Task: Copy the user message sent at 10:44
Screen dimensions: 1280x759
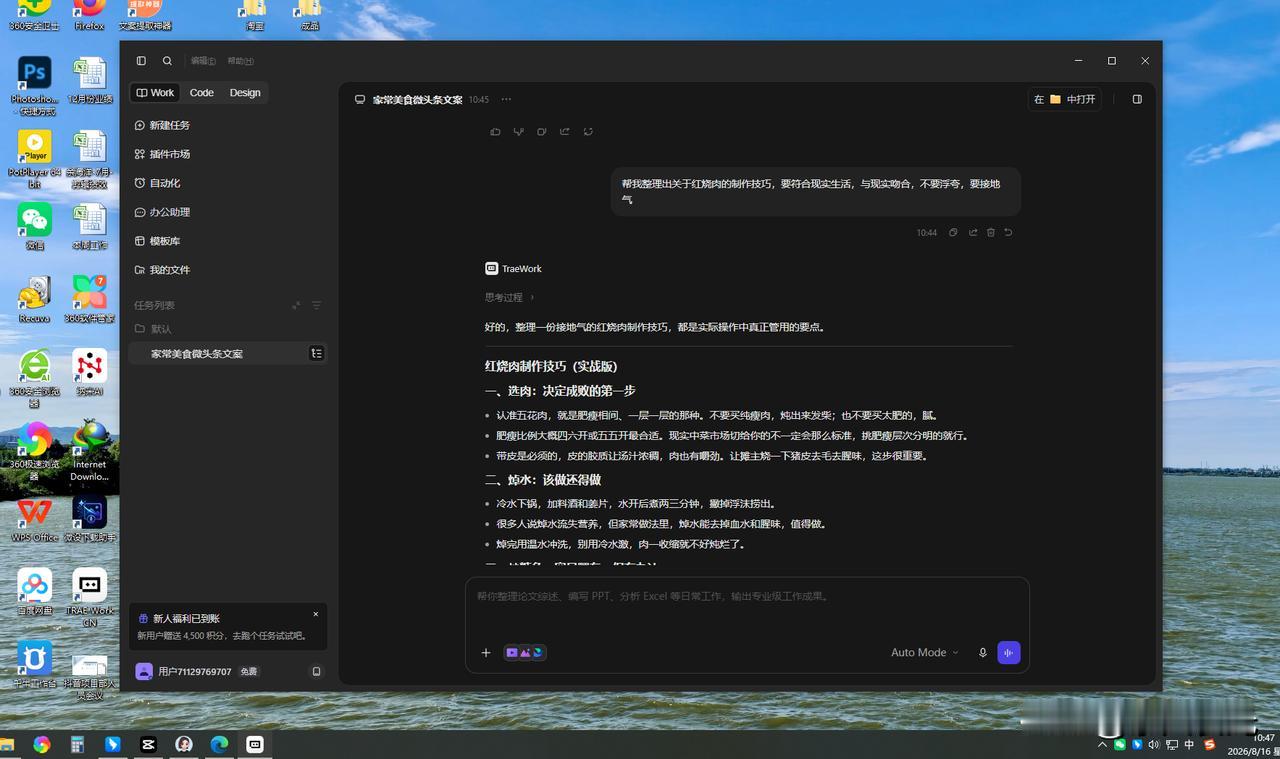Action: click(953, 232)
